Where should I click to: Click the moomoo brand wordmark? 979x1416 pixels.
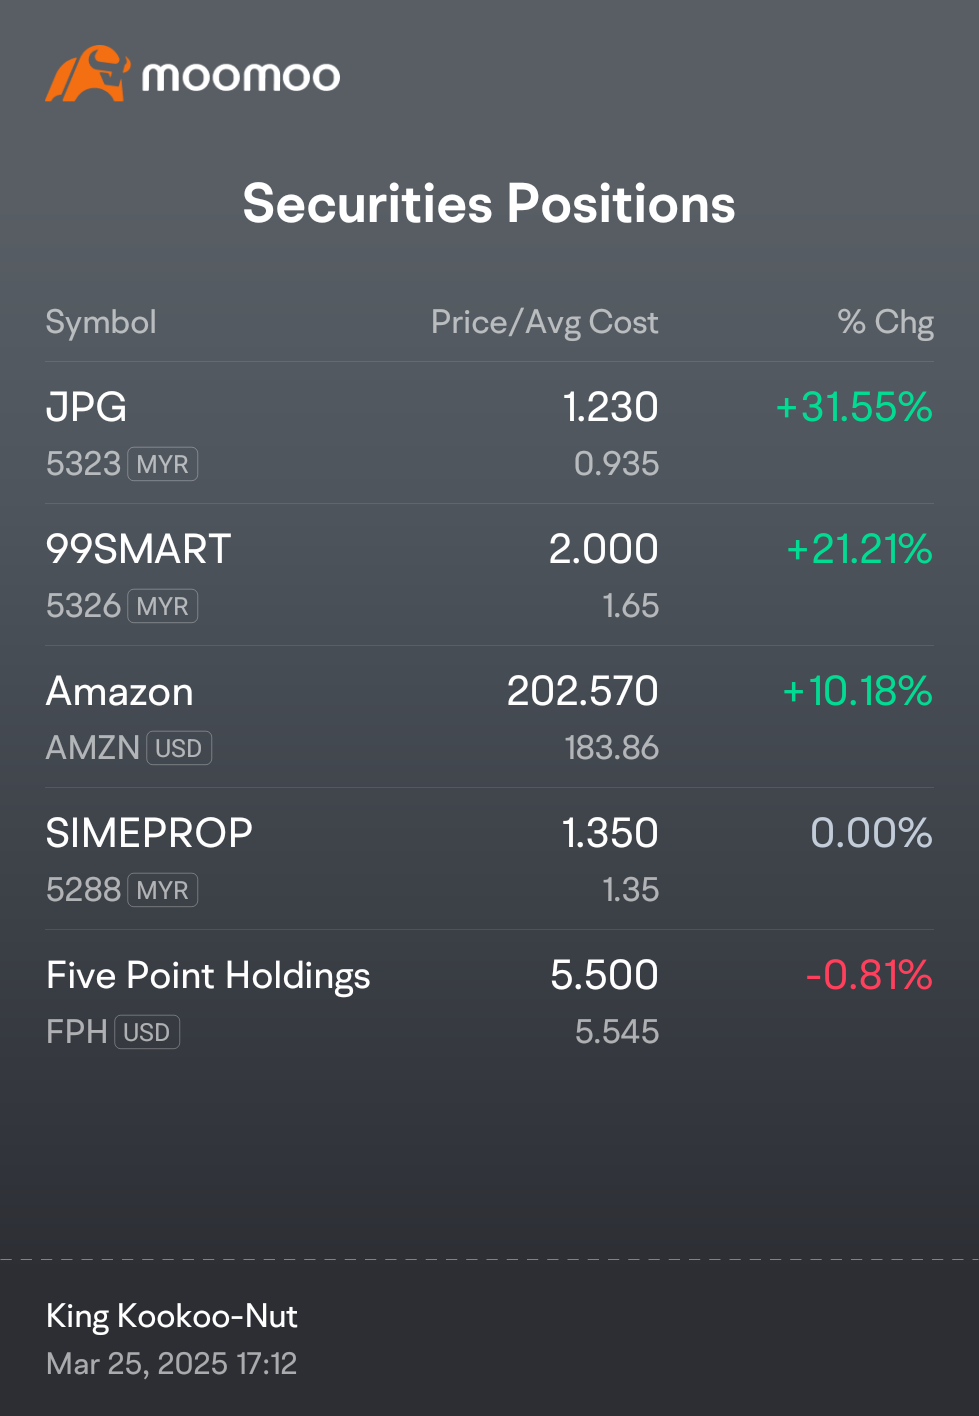[x=241, y=77]
